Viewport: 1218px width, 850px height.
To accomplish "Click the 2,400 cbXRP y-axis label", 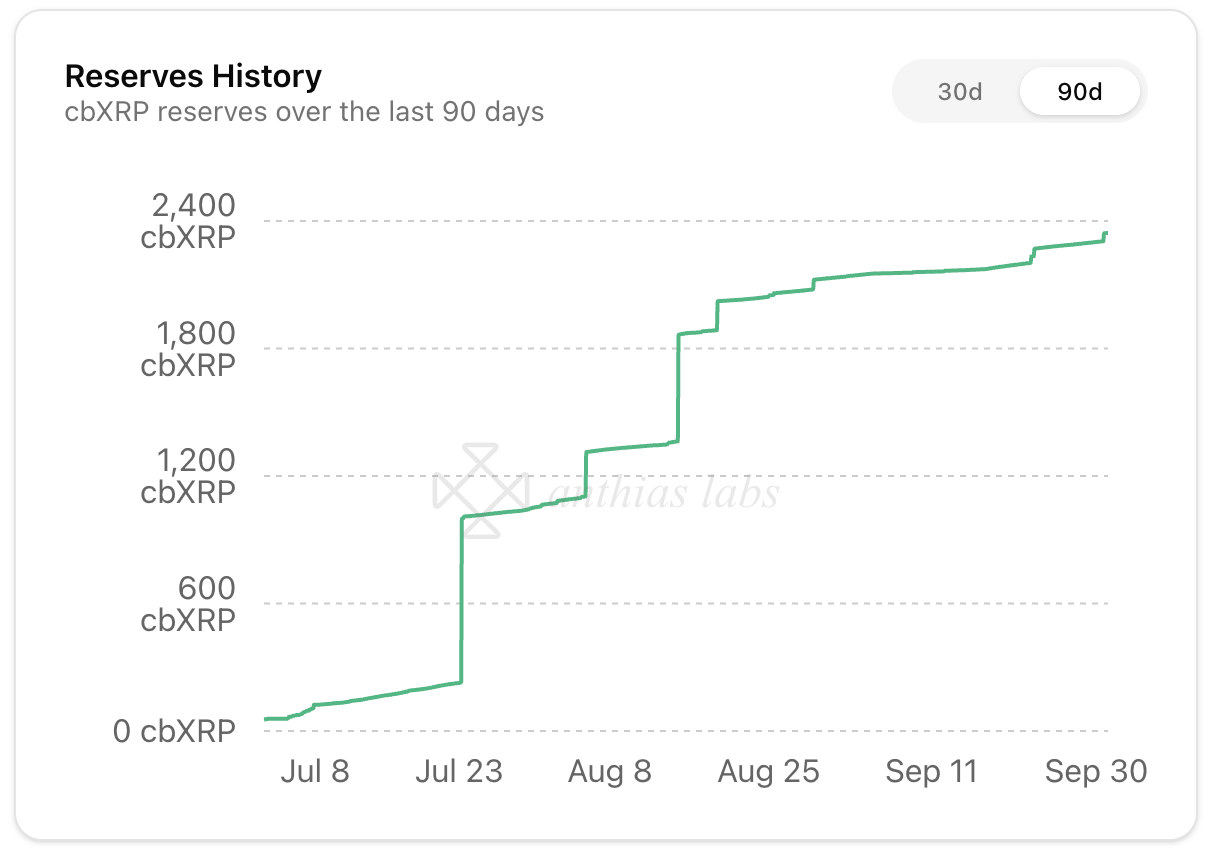I will point(188,221).
